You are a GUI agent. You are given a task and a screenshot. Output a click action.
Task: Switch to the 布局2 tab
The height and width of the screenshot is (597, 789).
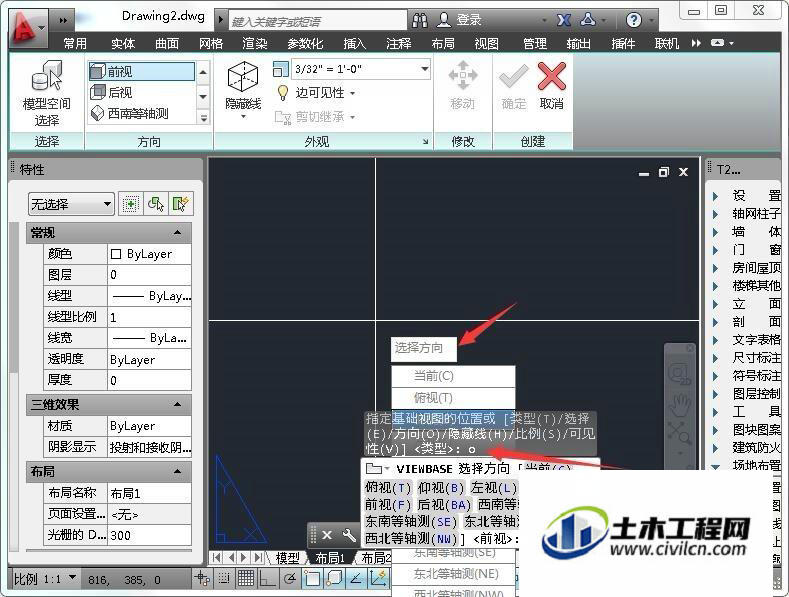click(x=376, y=558)
